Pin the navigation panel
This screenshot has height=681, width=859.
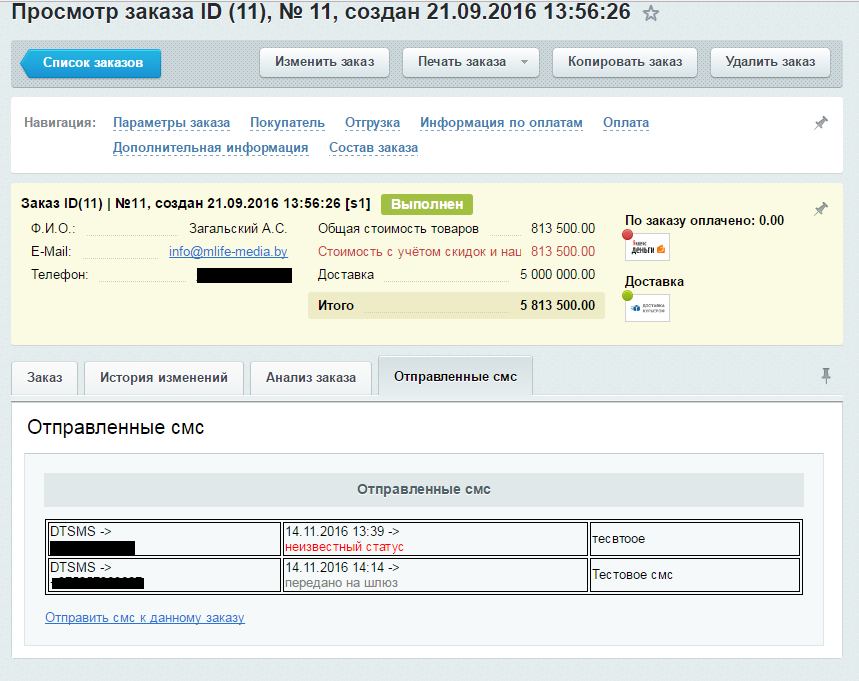821,123
